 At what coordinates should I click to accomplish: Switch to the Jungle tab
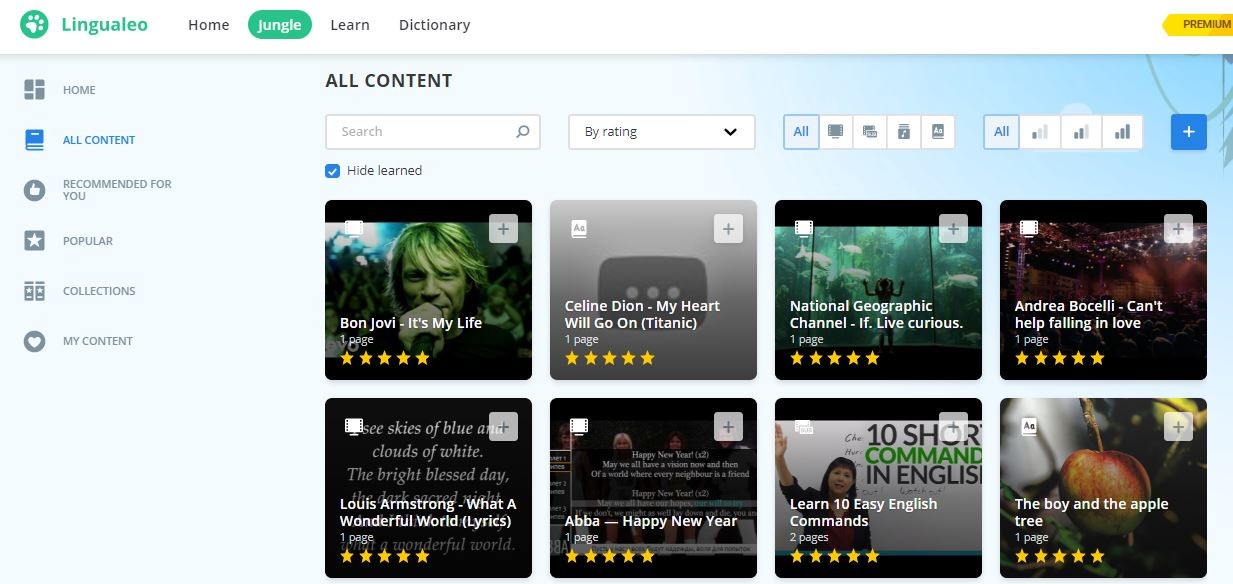pyautogui.click(x=280, y=25)
